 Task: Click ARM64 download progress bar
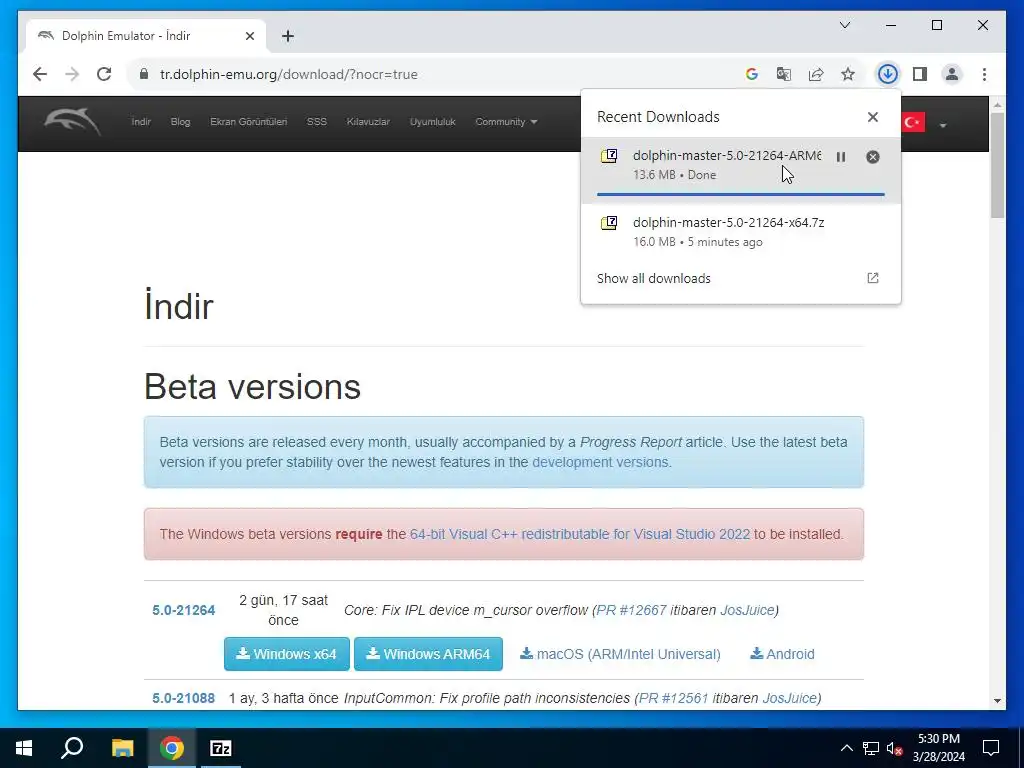[741, 194]
